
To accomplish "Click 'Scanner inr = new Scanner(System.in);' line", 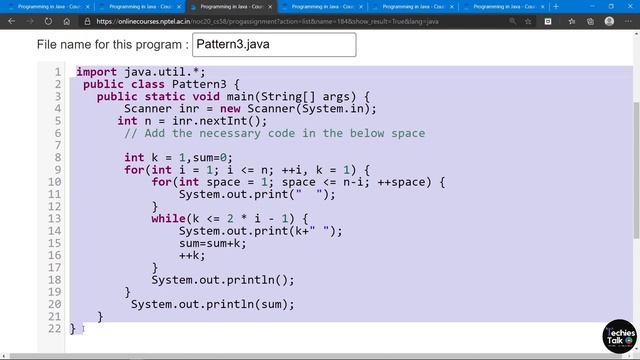I will [250, 109].
